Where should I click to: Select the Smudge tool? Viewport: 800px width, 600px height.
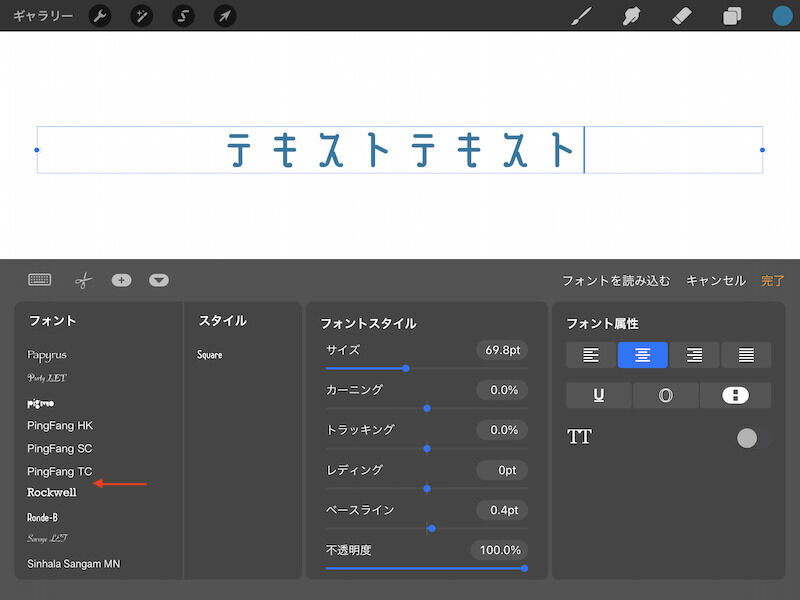631,16
